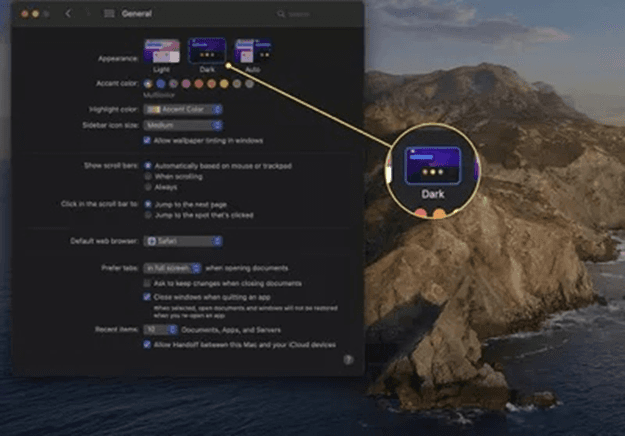Select the Light appearance thumbnail
The height and width of the screenshot is (436, 625).
(x=162, y=51)
